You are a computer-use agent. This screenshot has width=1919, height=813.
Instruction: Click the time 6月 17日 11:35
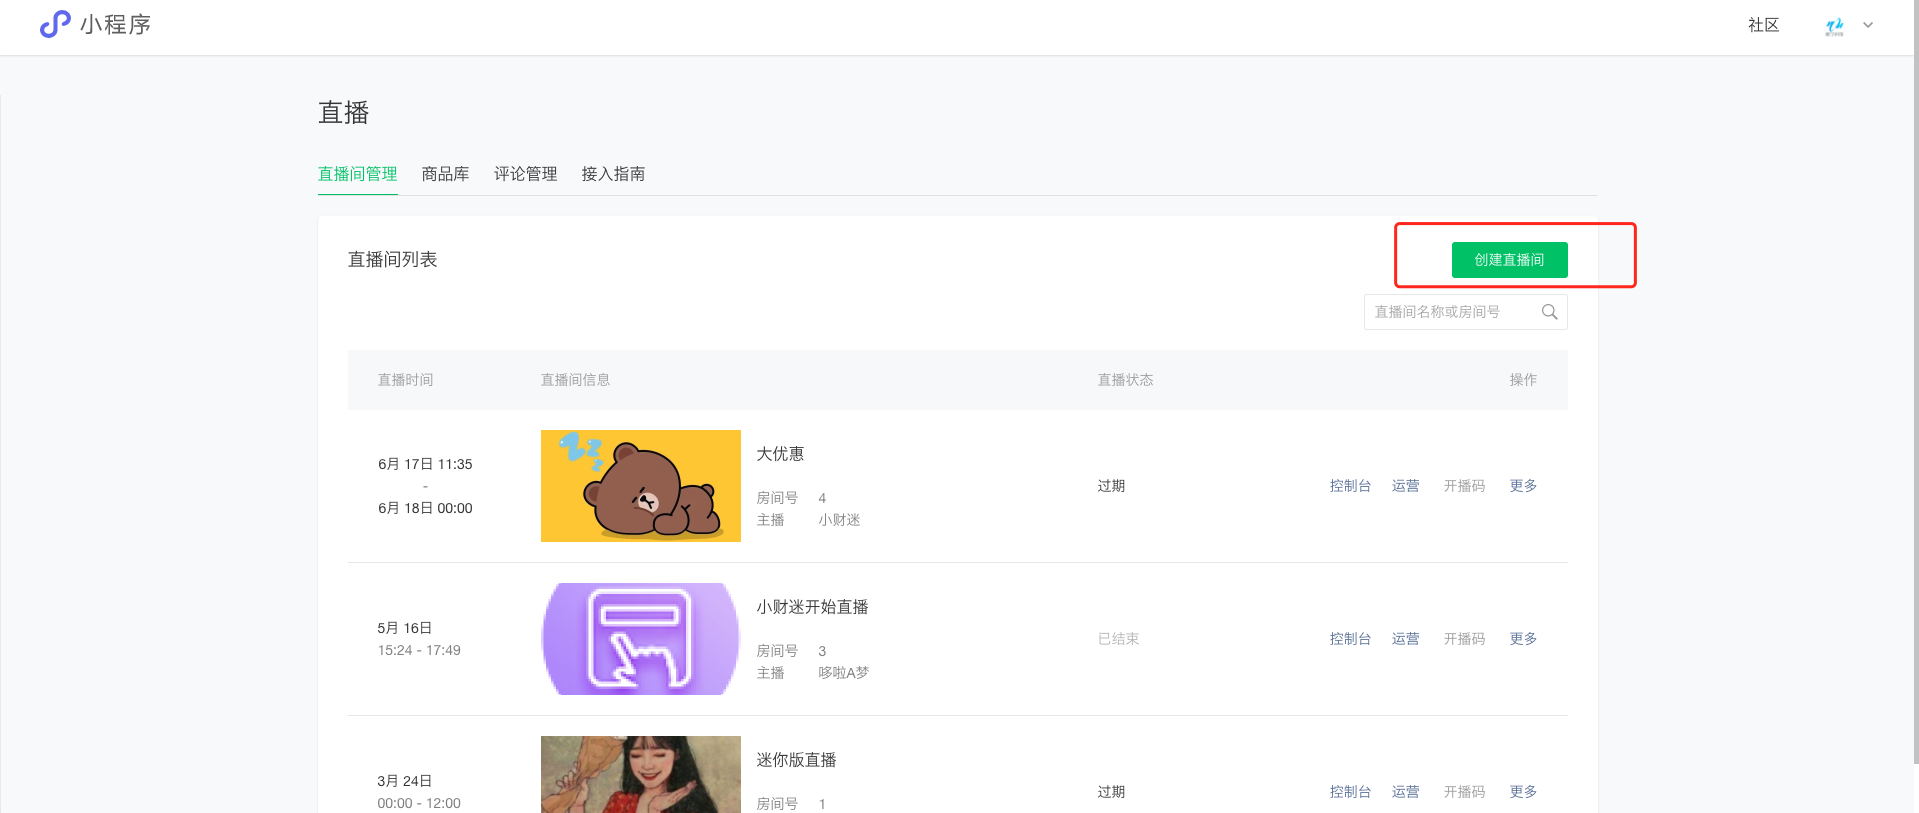point(425,464)
